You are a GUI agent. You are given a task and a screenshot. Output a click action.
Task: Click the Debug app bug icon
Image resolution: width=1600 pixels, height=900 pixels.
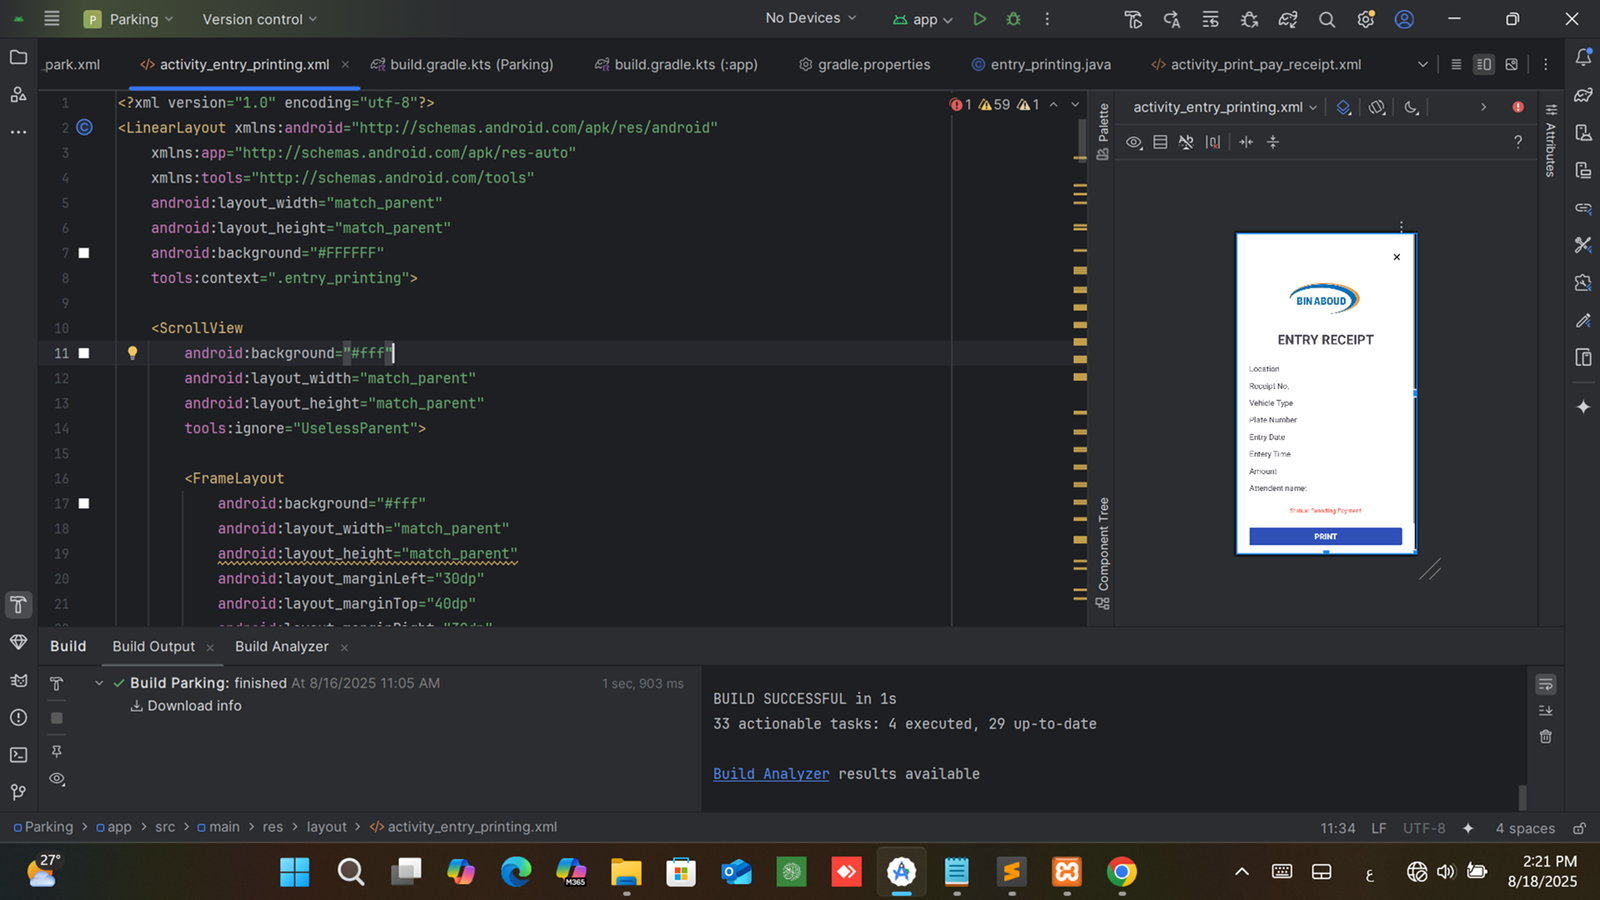pos(1013,19)
